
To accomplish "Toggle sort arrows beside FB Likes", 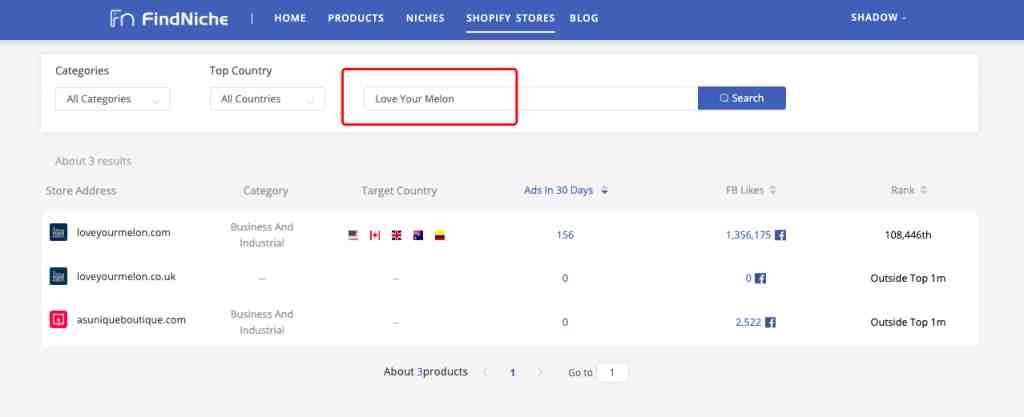I will click(x=773, y=191).
